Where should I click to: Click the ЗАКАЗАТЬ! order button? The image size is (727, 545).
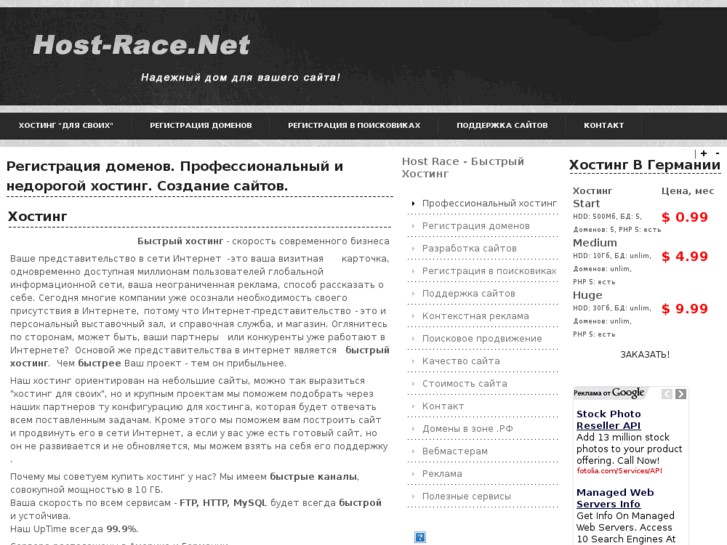[645, 355]
